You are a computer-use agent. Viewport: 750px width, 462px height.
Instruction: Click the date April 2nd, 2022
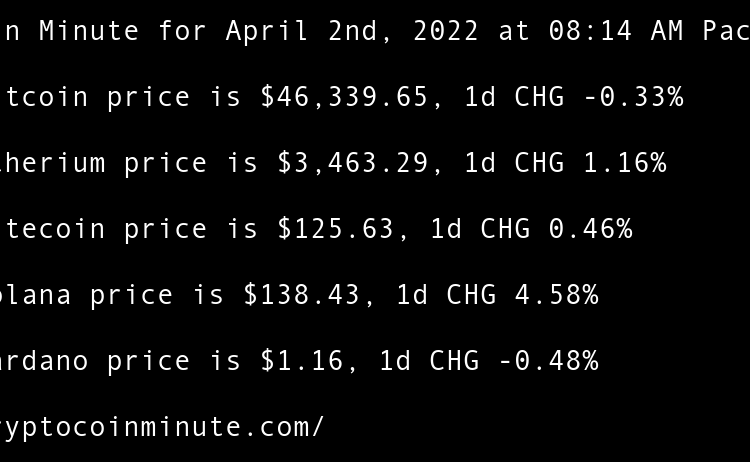click(354, 31)
